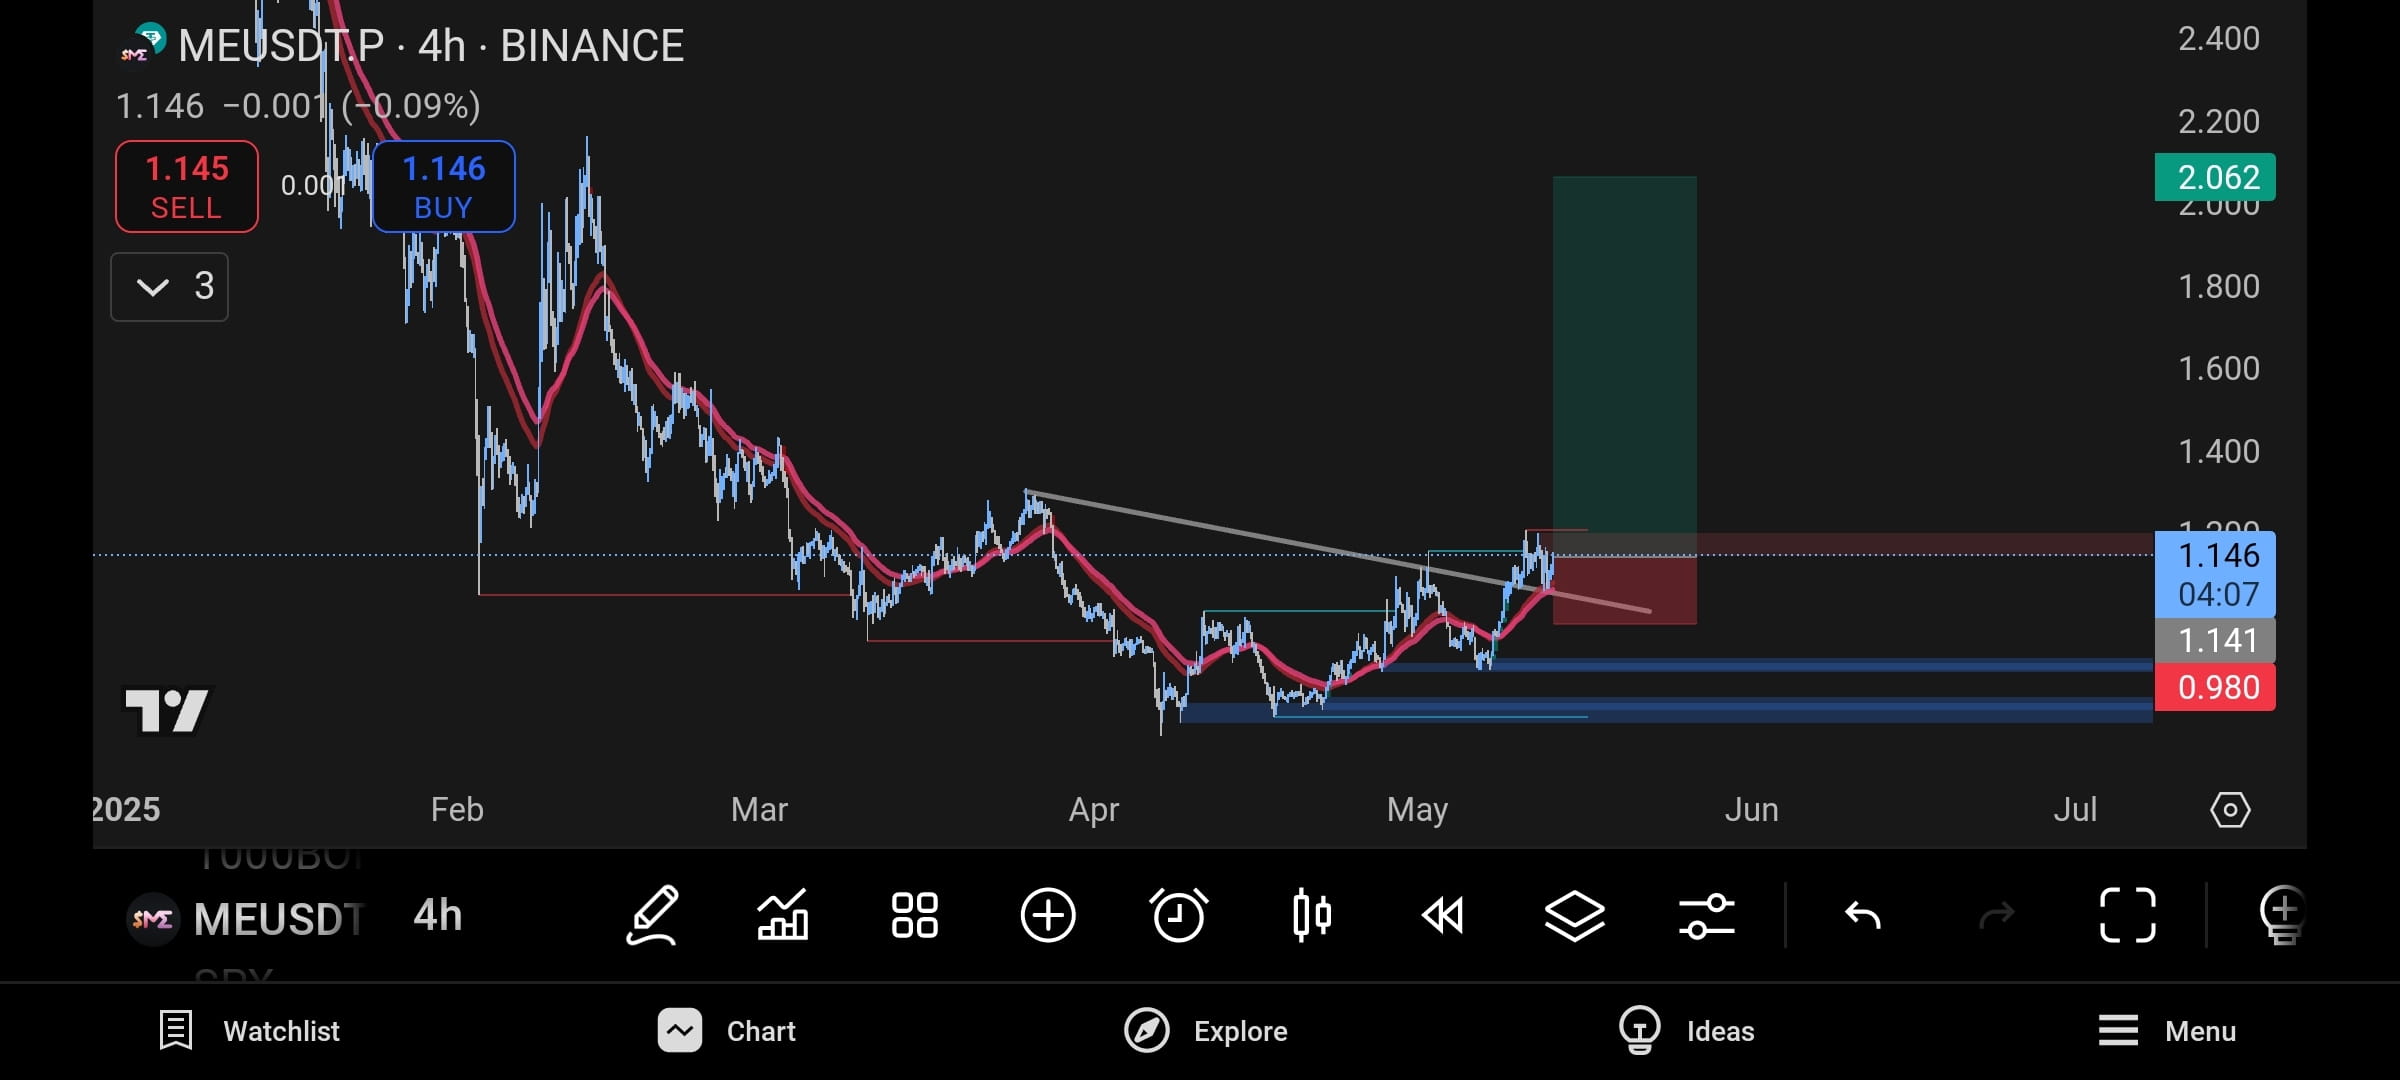Tap the 2.400 price axis level
Viewport: 2400px width, 1080px height.
point(2218,39)
